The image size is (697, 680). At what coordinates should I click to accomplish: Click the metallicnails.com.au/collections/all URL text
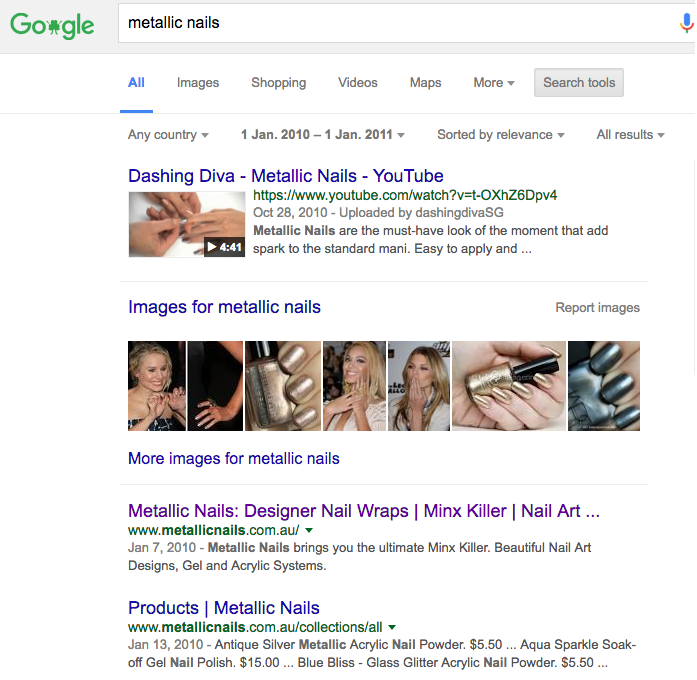point(255,627)
